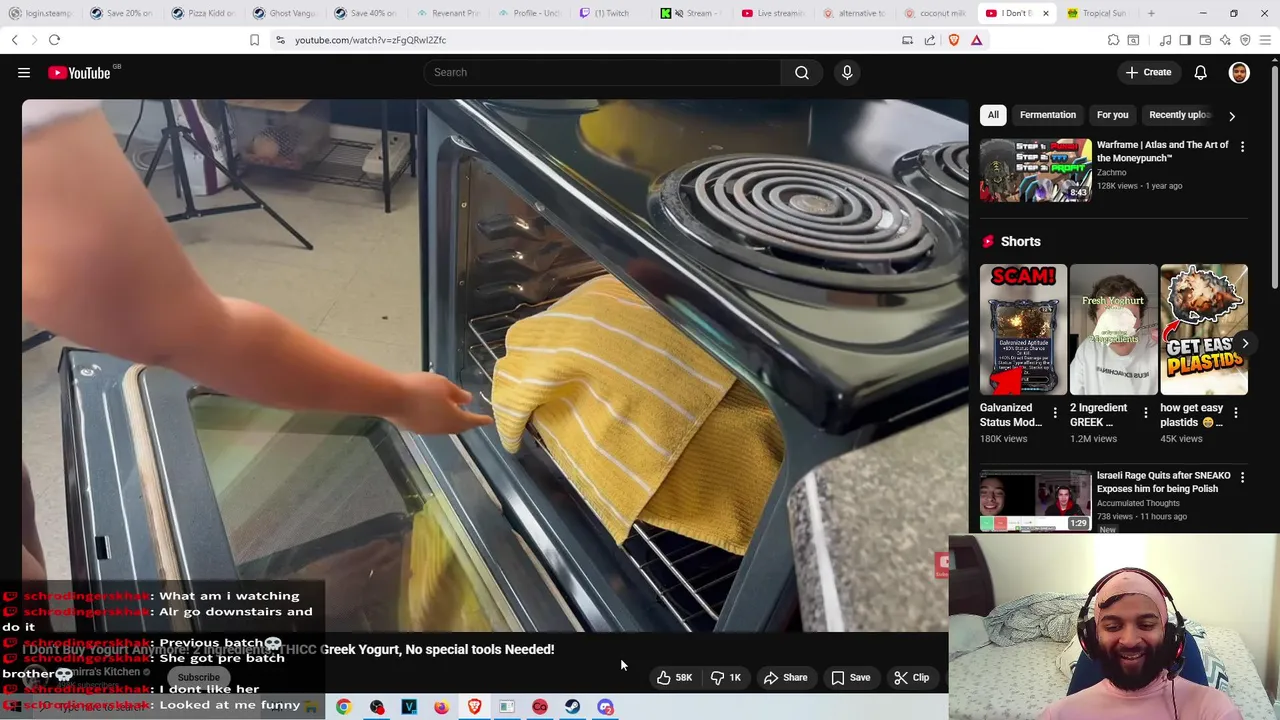Viewport: 1280px width, 720px height.
Task: Open options menu for Warframe Atlas video
Action: pyautogui.click(x=1242, y=147)
